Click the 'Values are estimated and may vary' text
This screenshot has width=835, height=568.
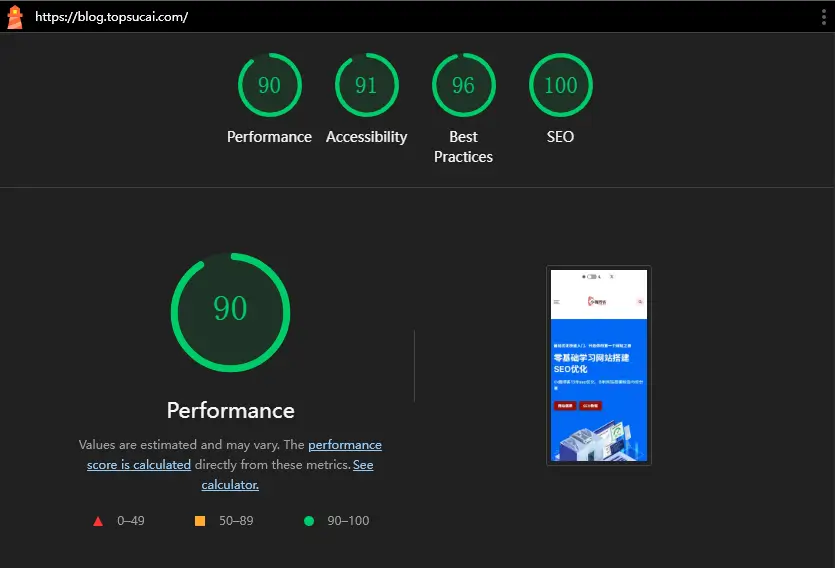[x=179, y=444]
